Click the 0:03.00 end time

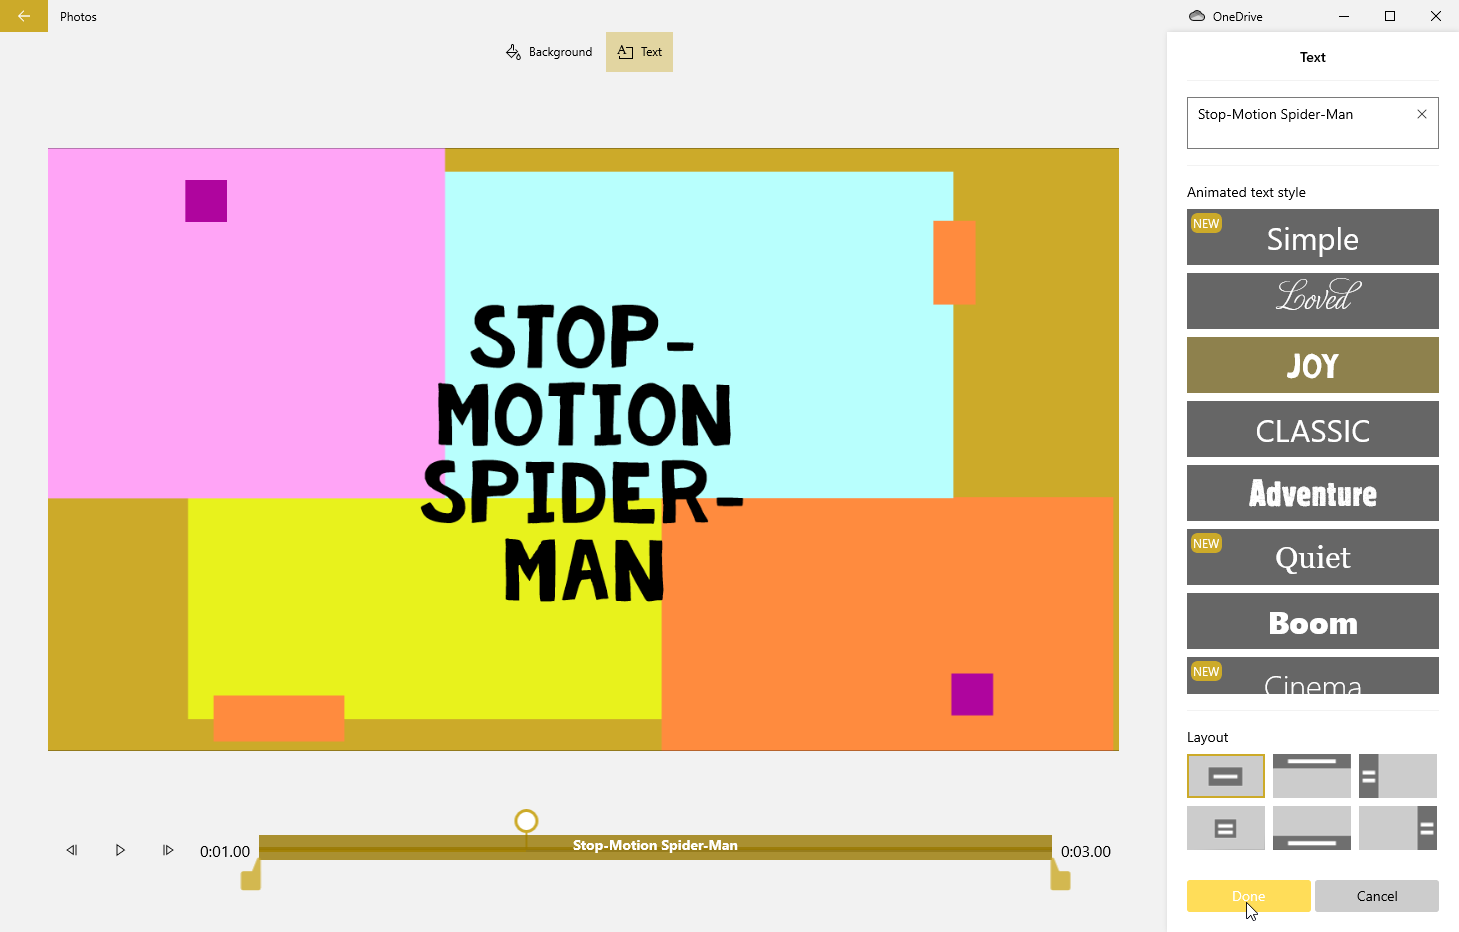[1086, 852]
